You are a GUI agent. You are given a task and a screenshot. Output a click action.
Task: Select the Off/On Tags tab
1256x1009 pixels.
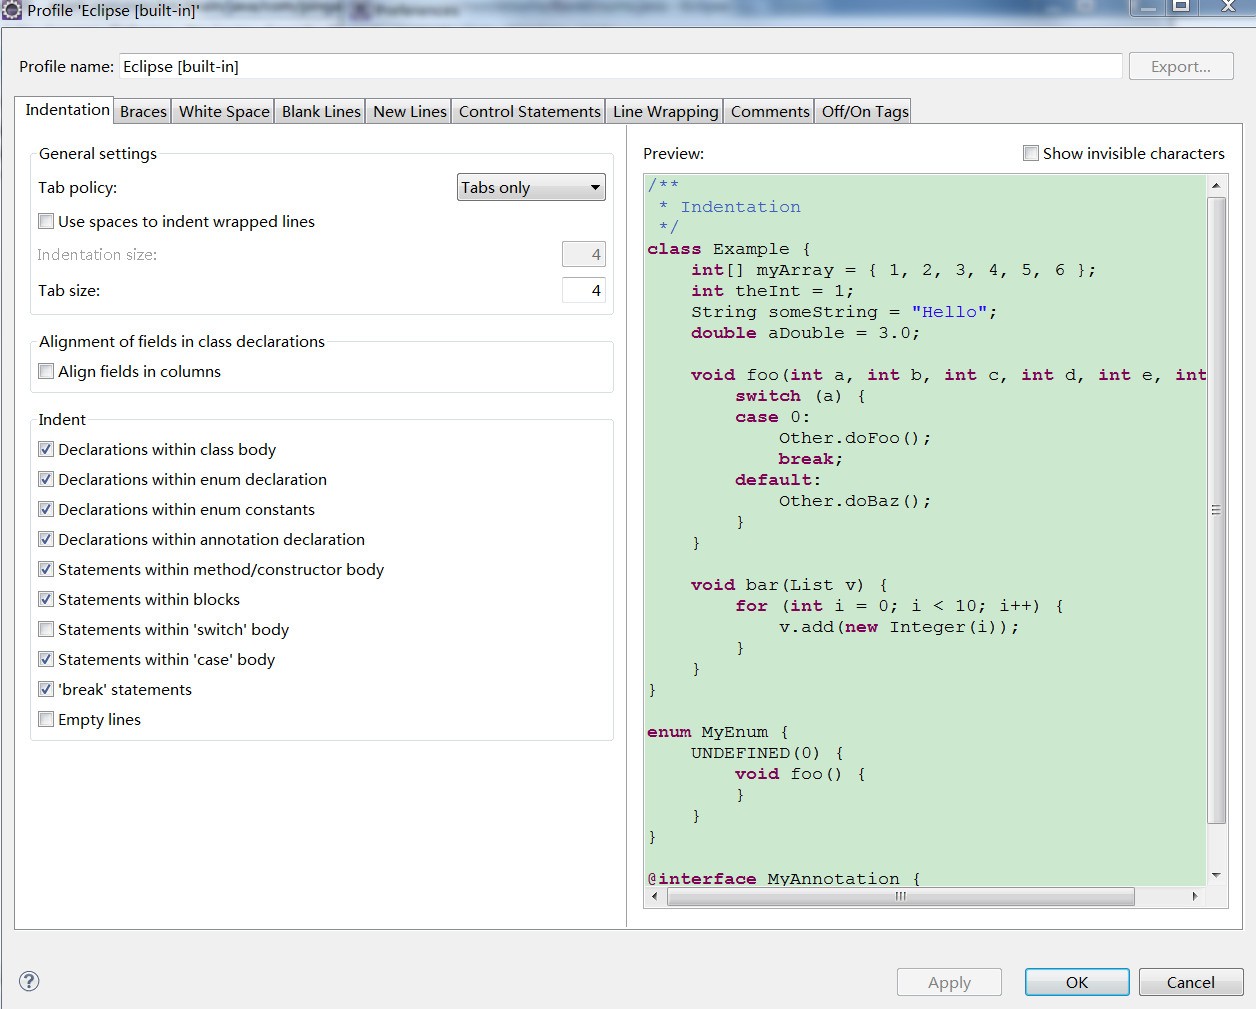[865, 111]
